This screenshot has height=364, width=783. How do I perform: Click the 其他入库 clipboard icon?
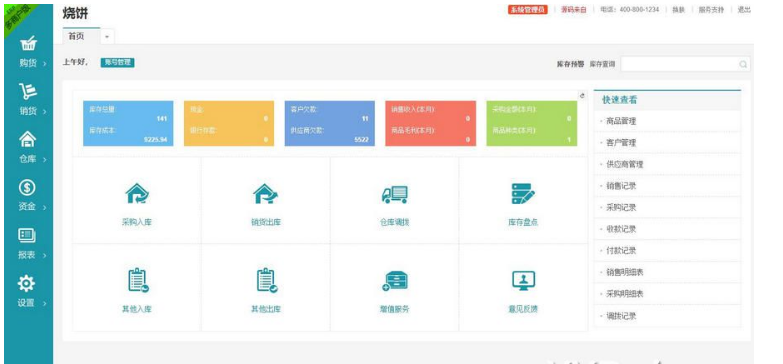coord(137,281)
